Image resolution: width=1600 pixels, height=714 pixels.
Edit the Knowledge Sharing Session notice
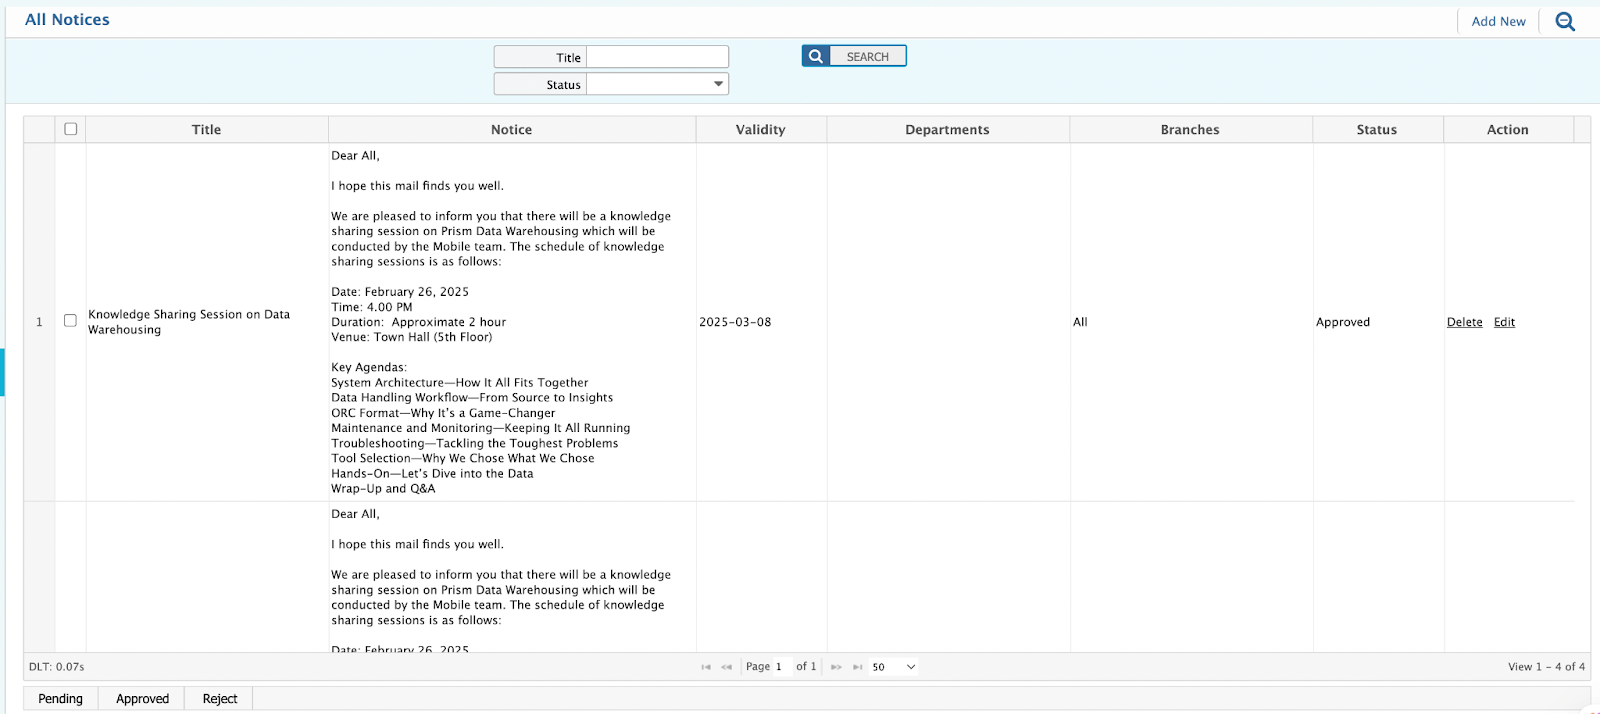pyautogui.click(x=1504, y=322)
